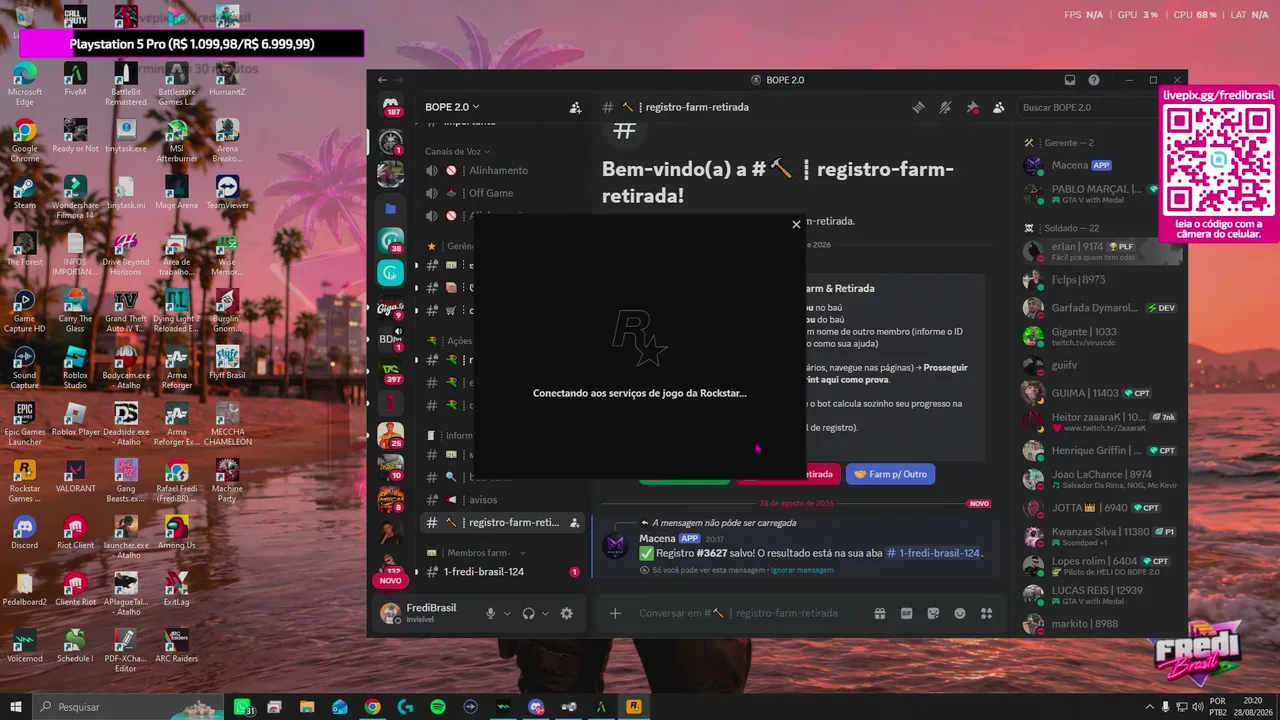Open headphone output options arrow
Viewport: 1280px width, 720px height.
coord(545,613)
